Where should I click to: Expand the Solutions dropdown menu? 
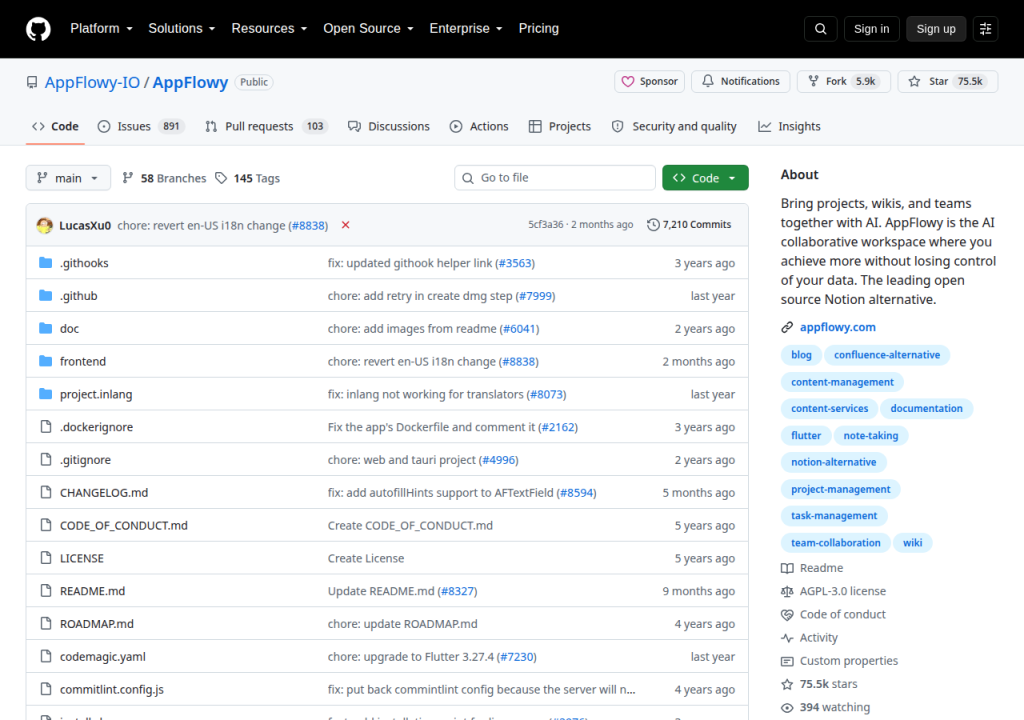182,29
